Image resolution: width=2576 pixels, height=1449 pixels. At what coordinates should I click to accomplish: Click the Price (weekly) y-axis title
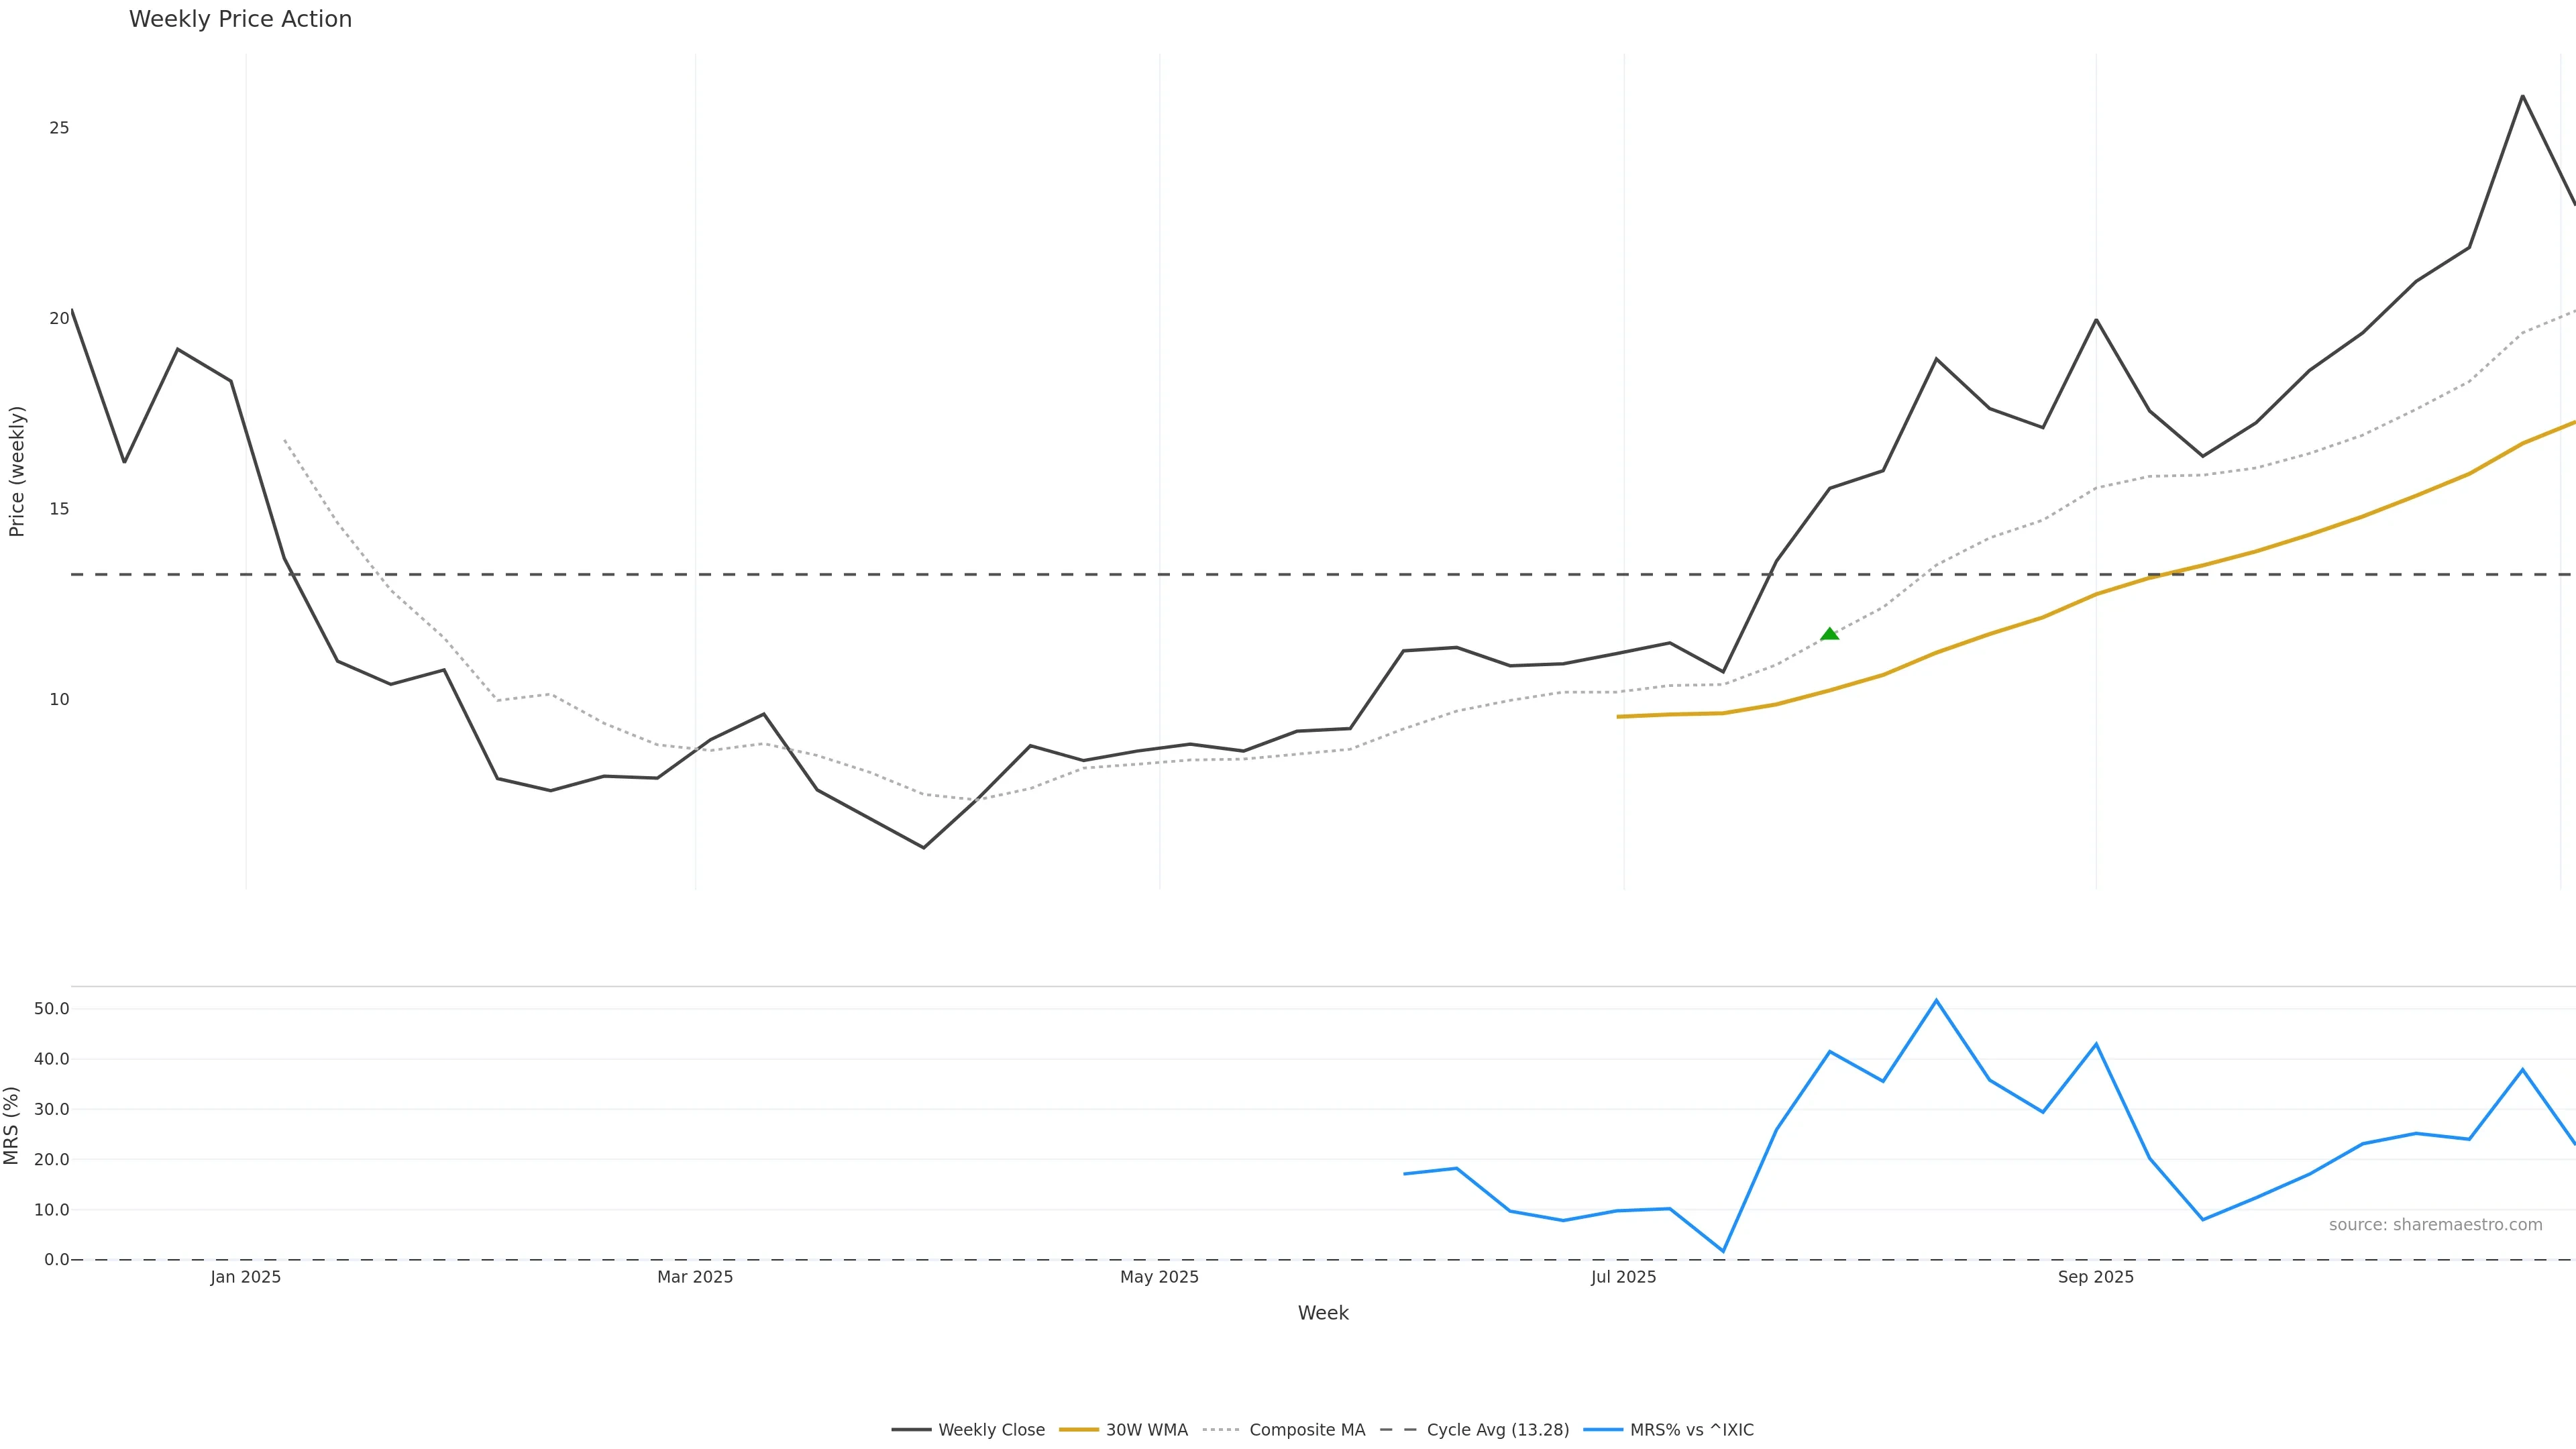(17, 471)
